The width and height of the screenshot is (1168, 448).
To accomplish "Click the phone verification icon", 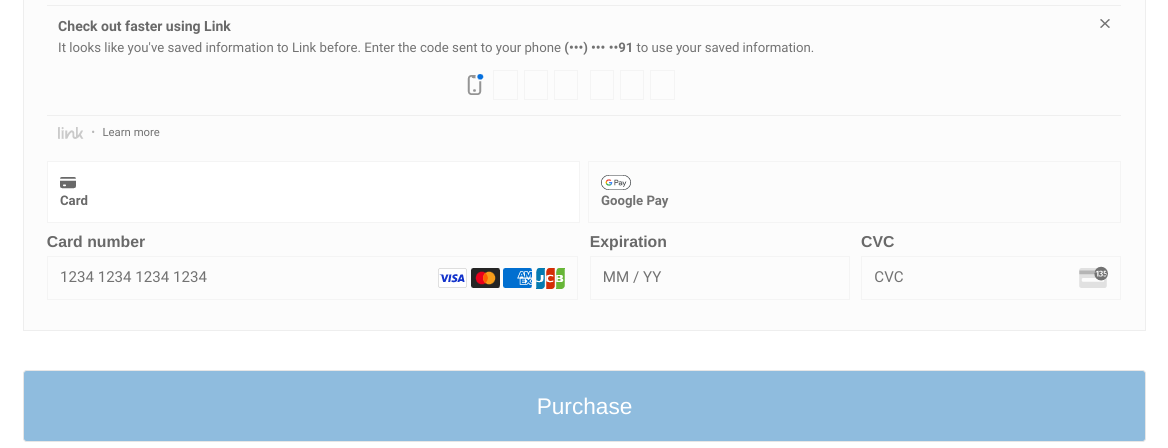I will pyautogui.click(x=475, y=85).
